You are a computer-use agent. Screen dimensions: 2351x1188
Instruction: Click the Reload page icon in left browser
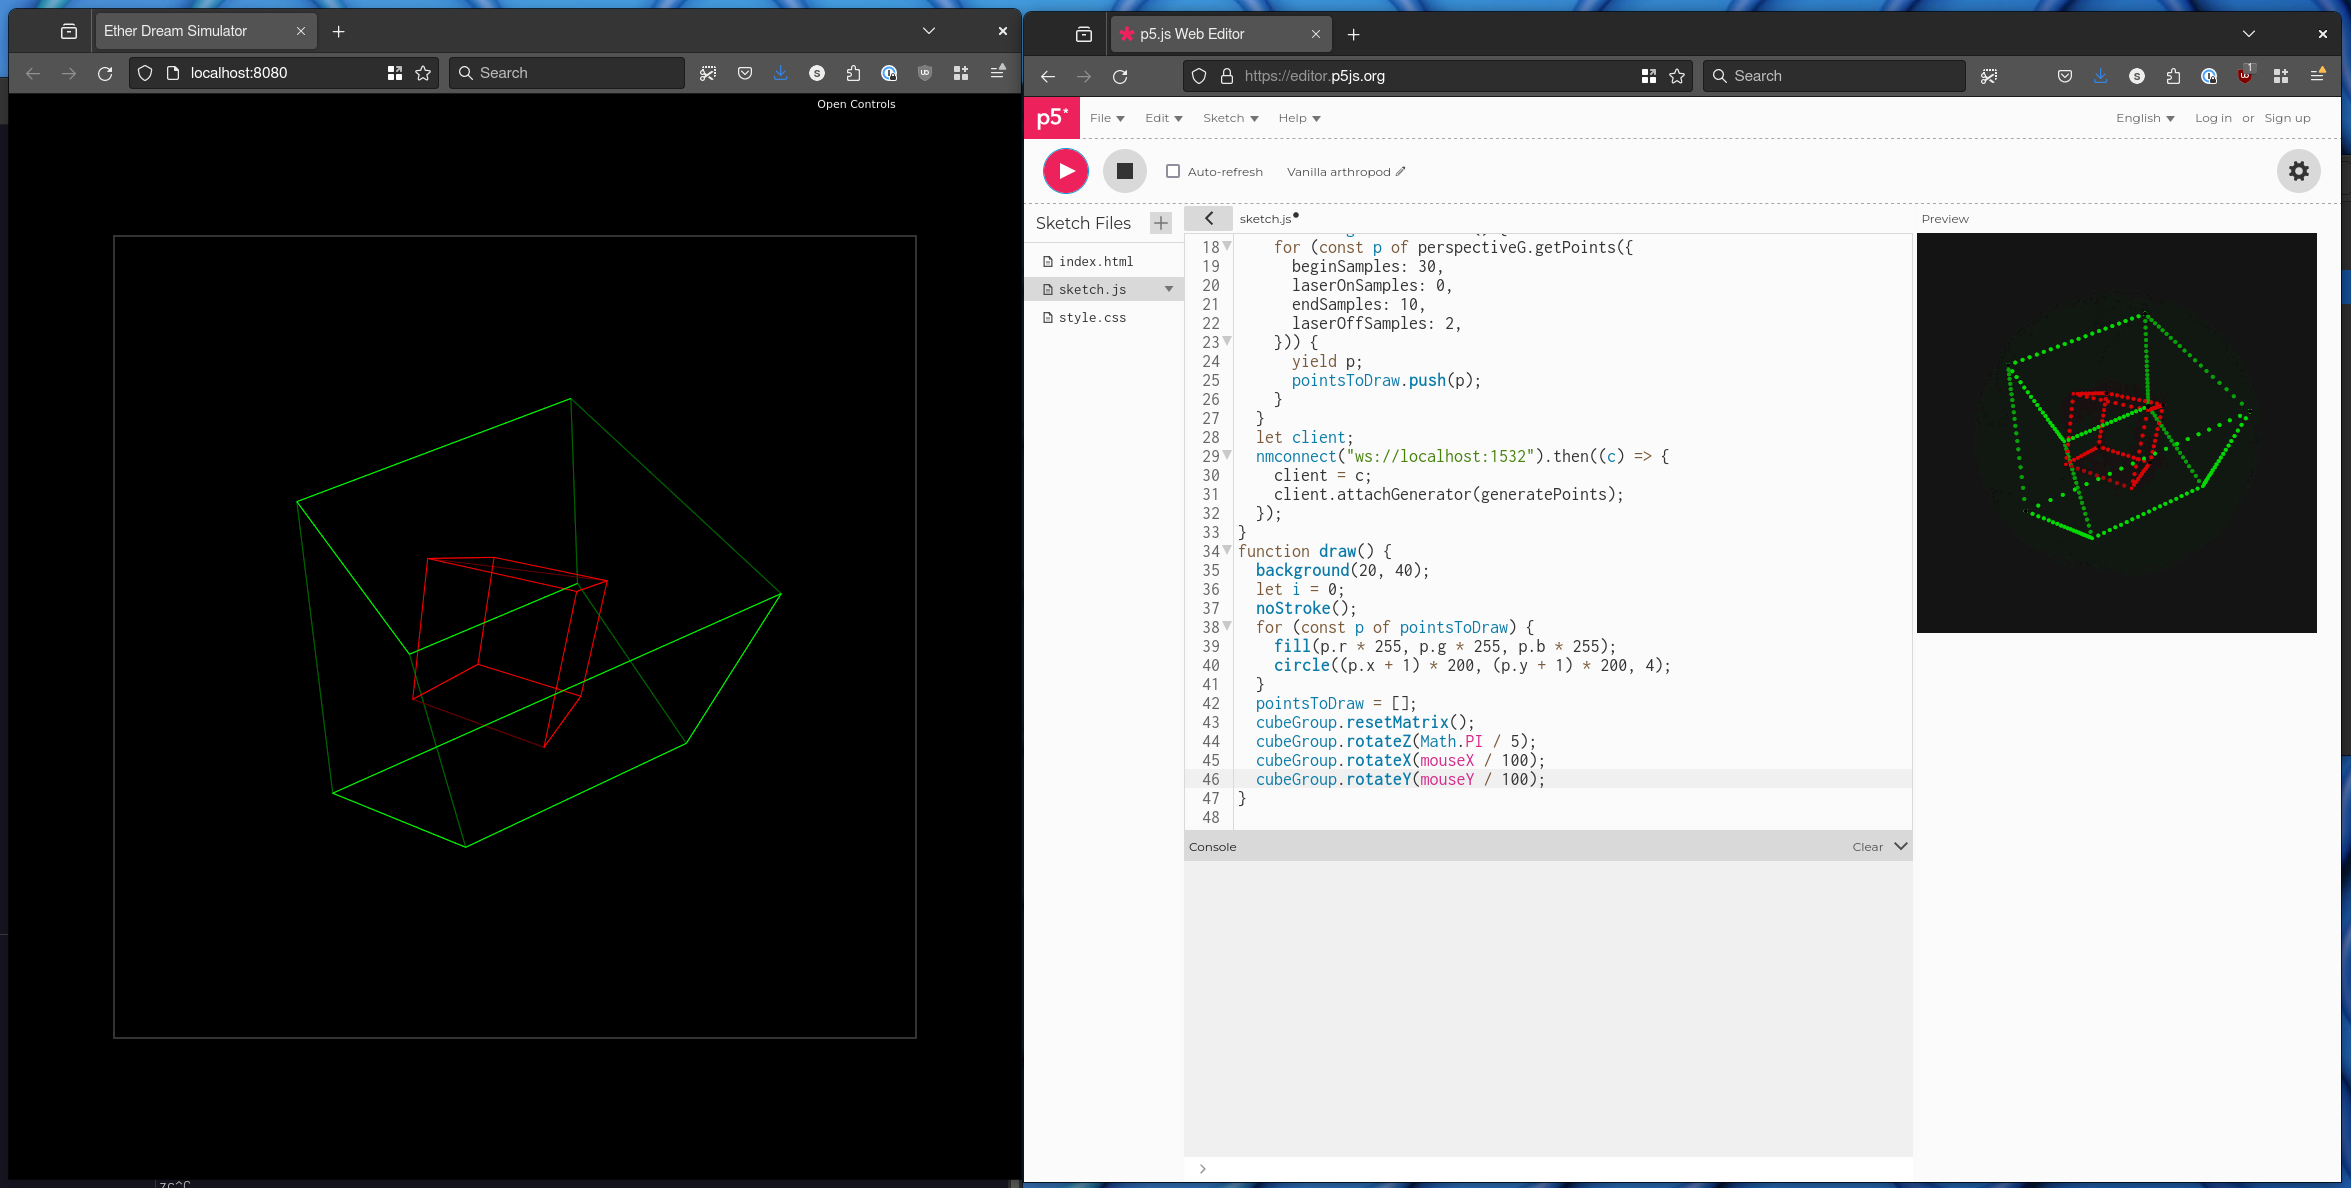pos(105,73)
